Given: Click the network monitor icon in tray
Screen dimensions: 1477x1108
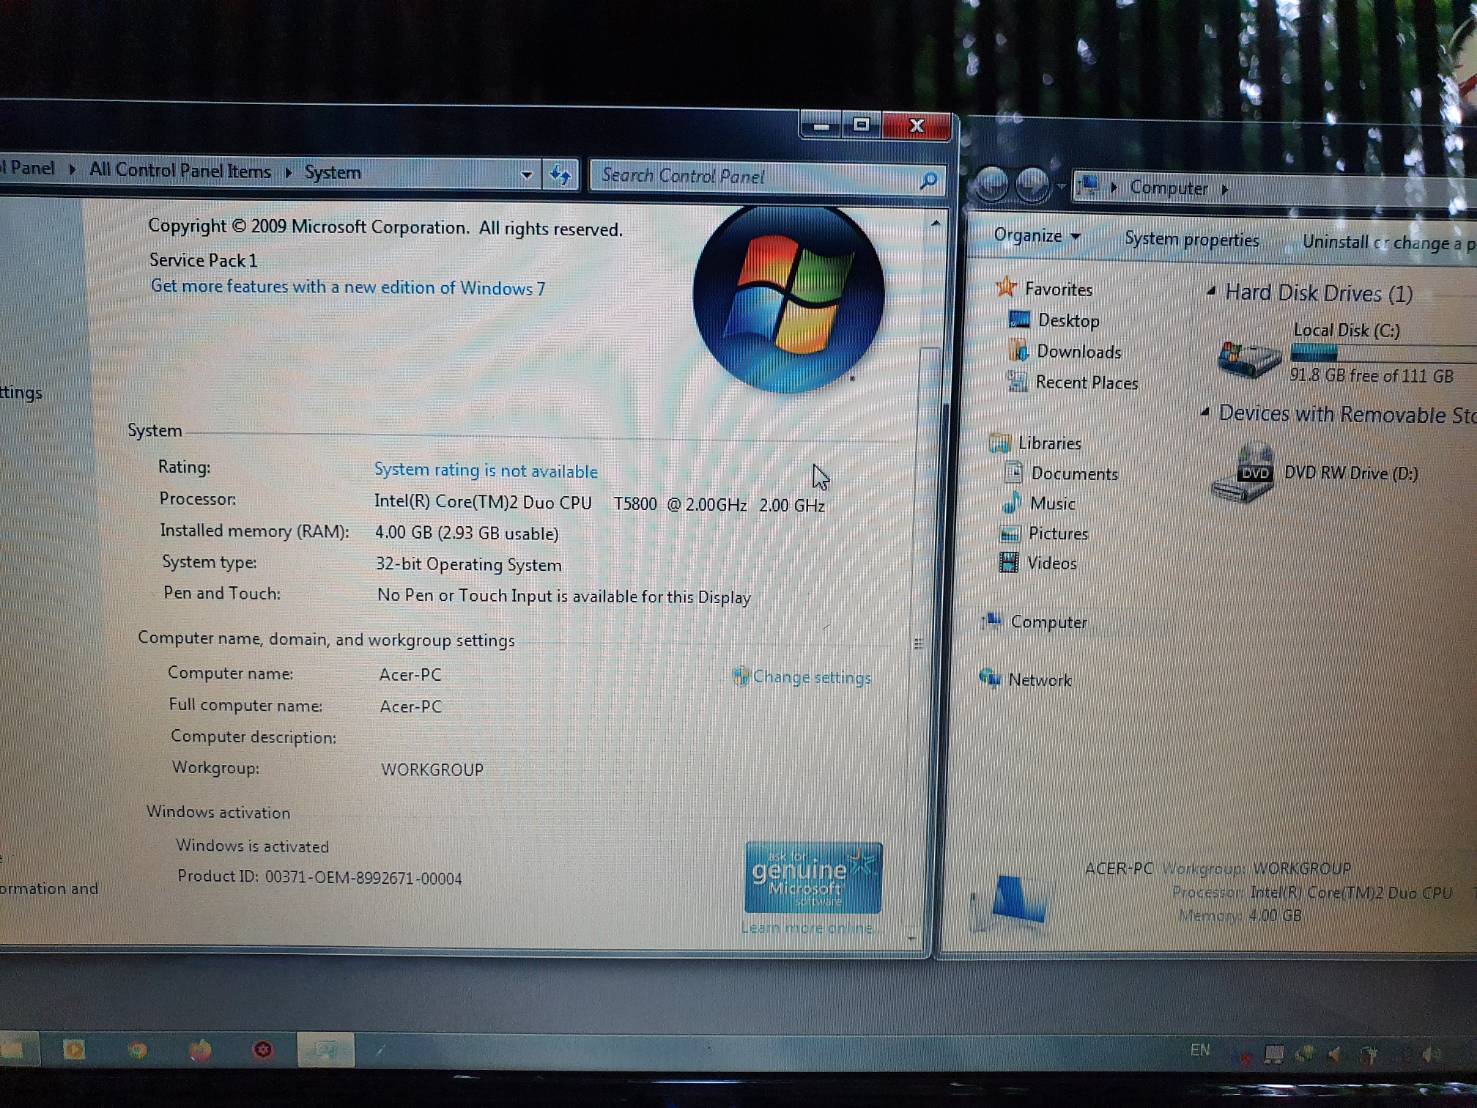Looking at the screenshot, I should tap(1274, 1054).
